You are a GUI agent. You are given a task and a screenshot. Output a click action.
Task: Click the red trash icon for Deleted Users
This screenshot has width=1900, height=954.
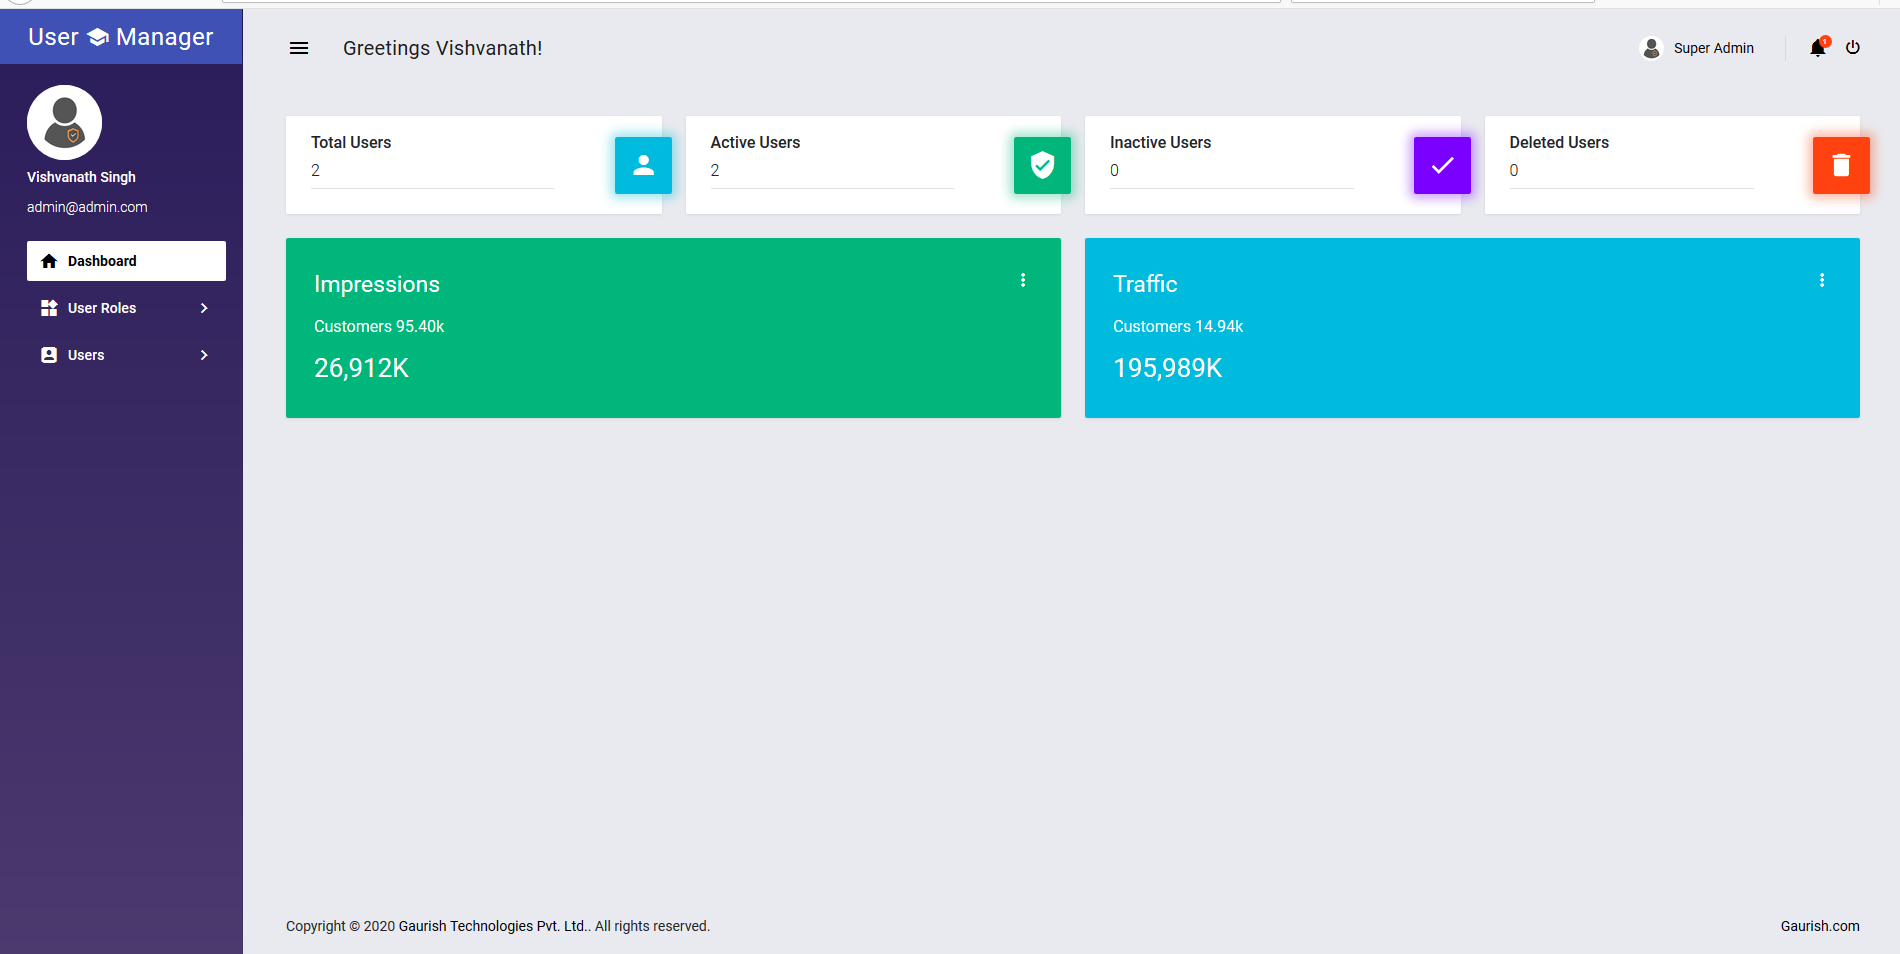[1840, 165]
